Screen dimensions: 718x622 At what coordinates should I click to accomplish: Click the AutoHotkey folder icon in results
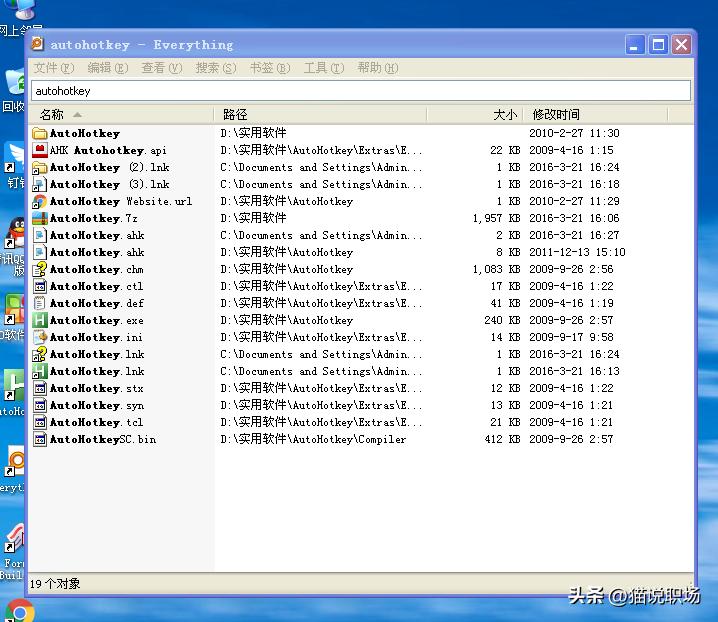pos(40,133)
